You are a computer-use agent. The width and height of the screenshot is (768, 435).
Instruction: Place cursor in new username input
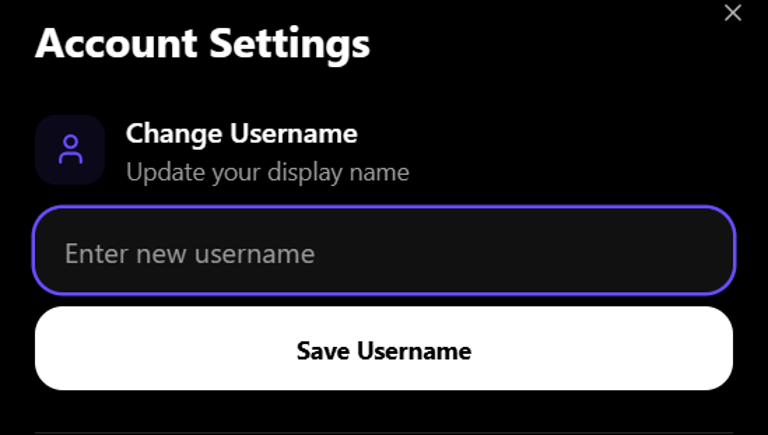(384, 252)
